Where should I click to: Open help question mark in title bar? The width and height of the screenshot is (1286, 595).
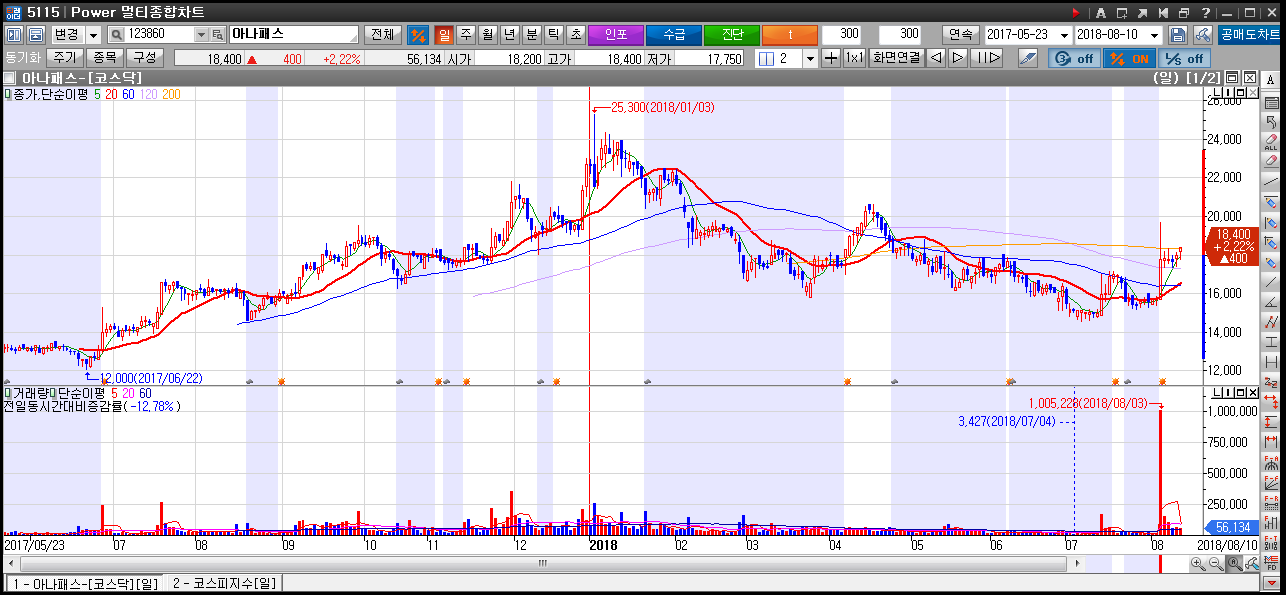click(x=1205, y=12)
